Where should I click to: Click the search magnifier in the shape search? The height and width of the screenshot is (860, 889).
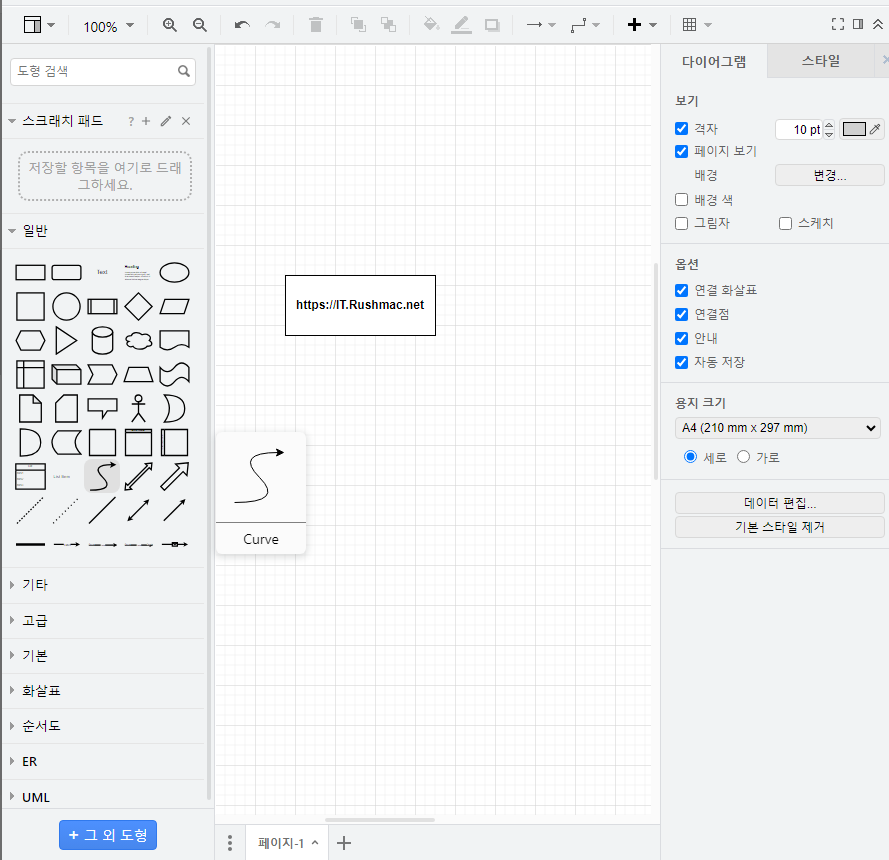[184, 71]
